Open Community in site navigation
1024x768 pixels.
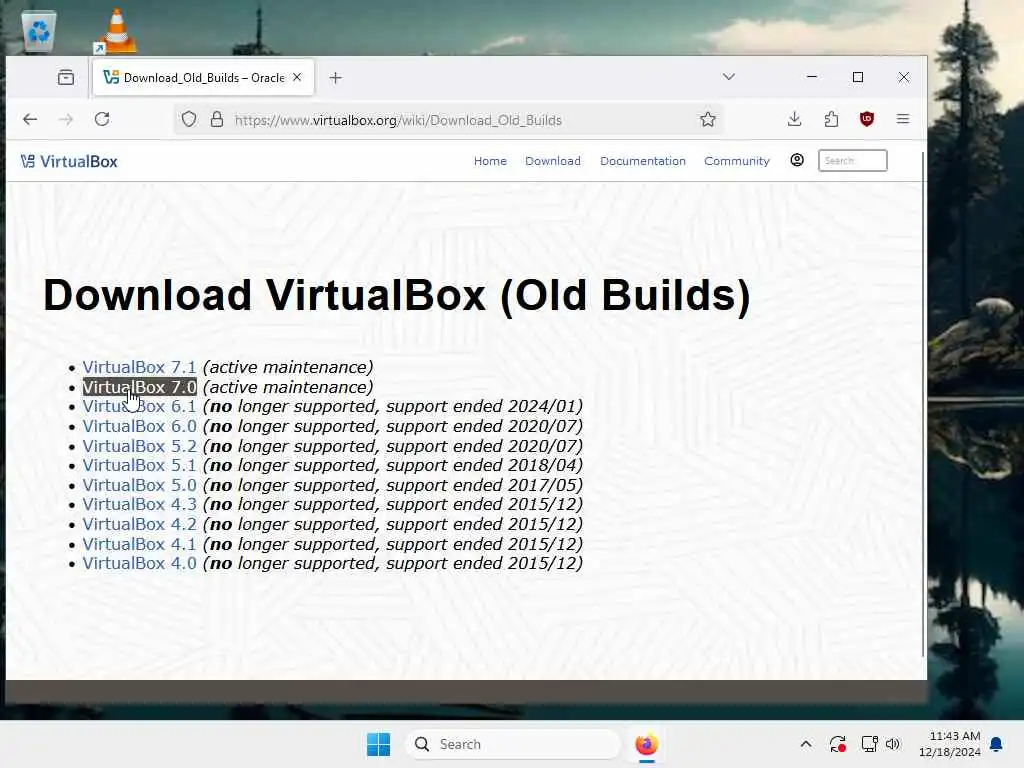coord(737,161)
